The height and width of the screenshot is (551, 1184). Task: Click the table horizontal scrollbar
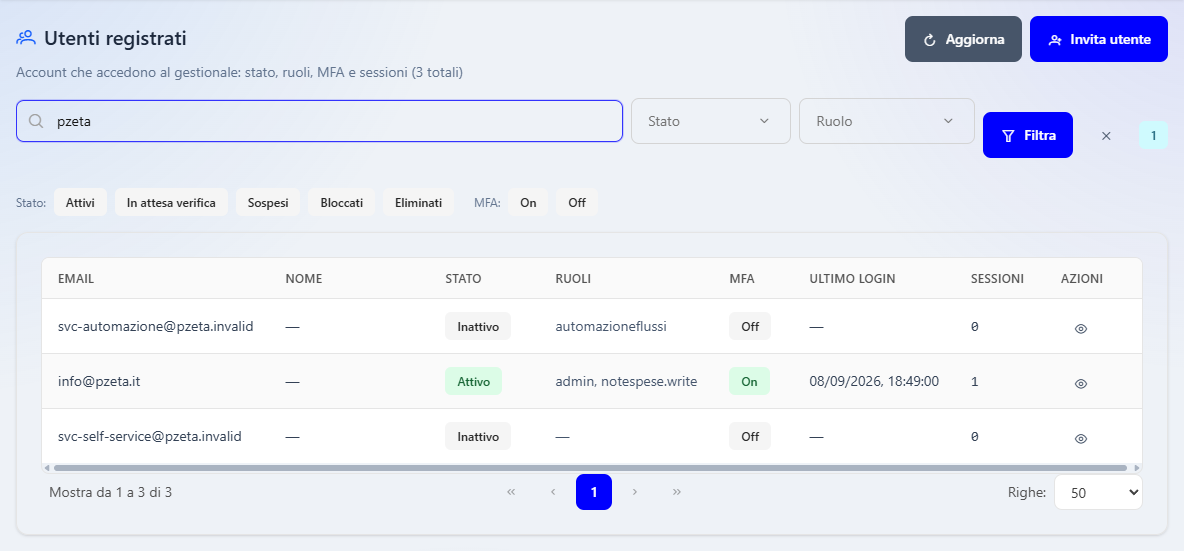[590, 468]
